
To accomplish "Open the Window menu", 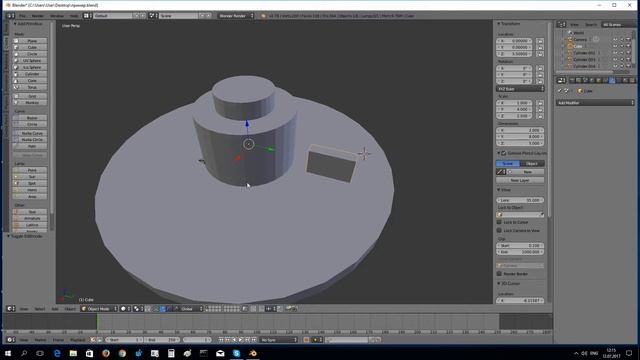I will (57, 16).
